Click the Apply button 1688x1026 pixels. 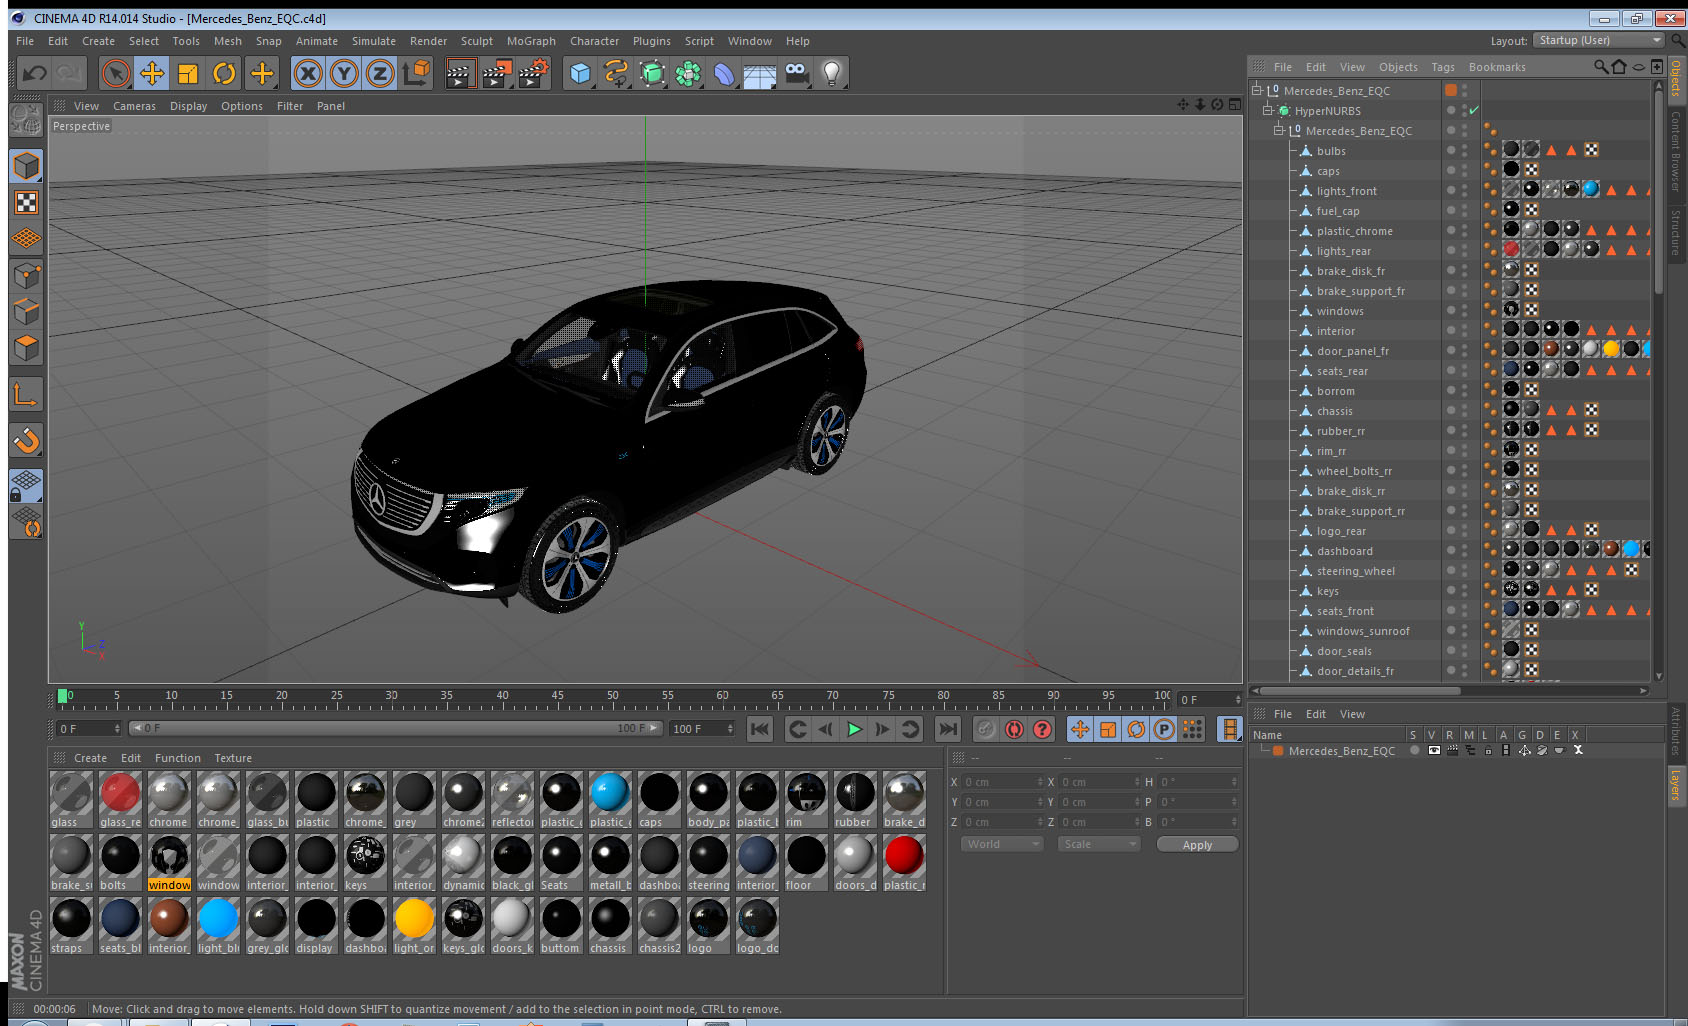1197,844
